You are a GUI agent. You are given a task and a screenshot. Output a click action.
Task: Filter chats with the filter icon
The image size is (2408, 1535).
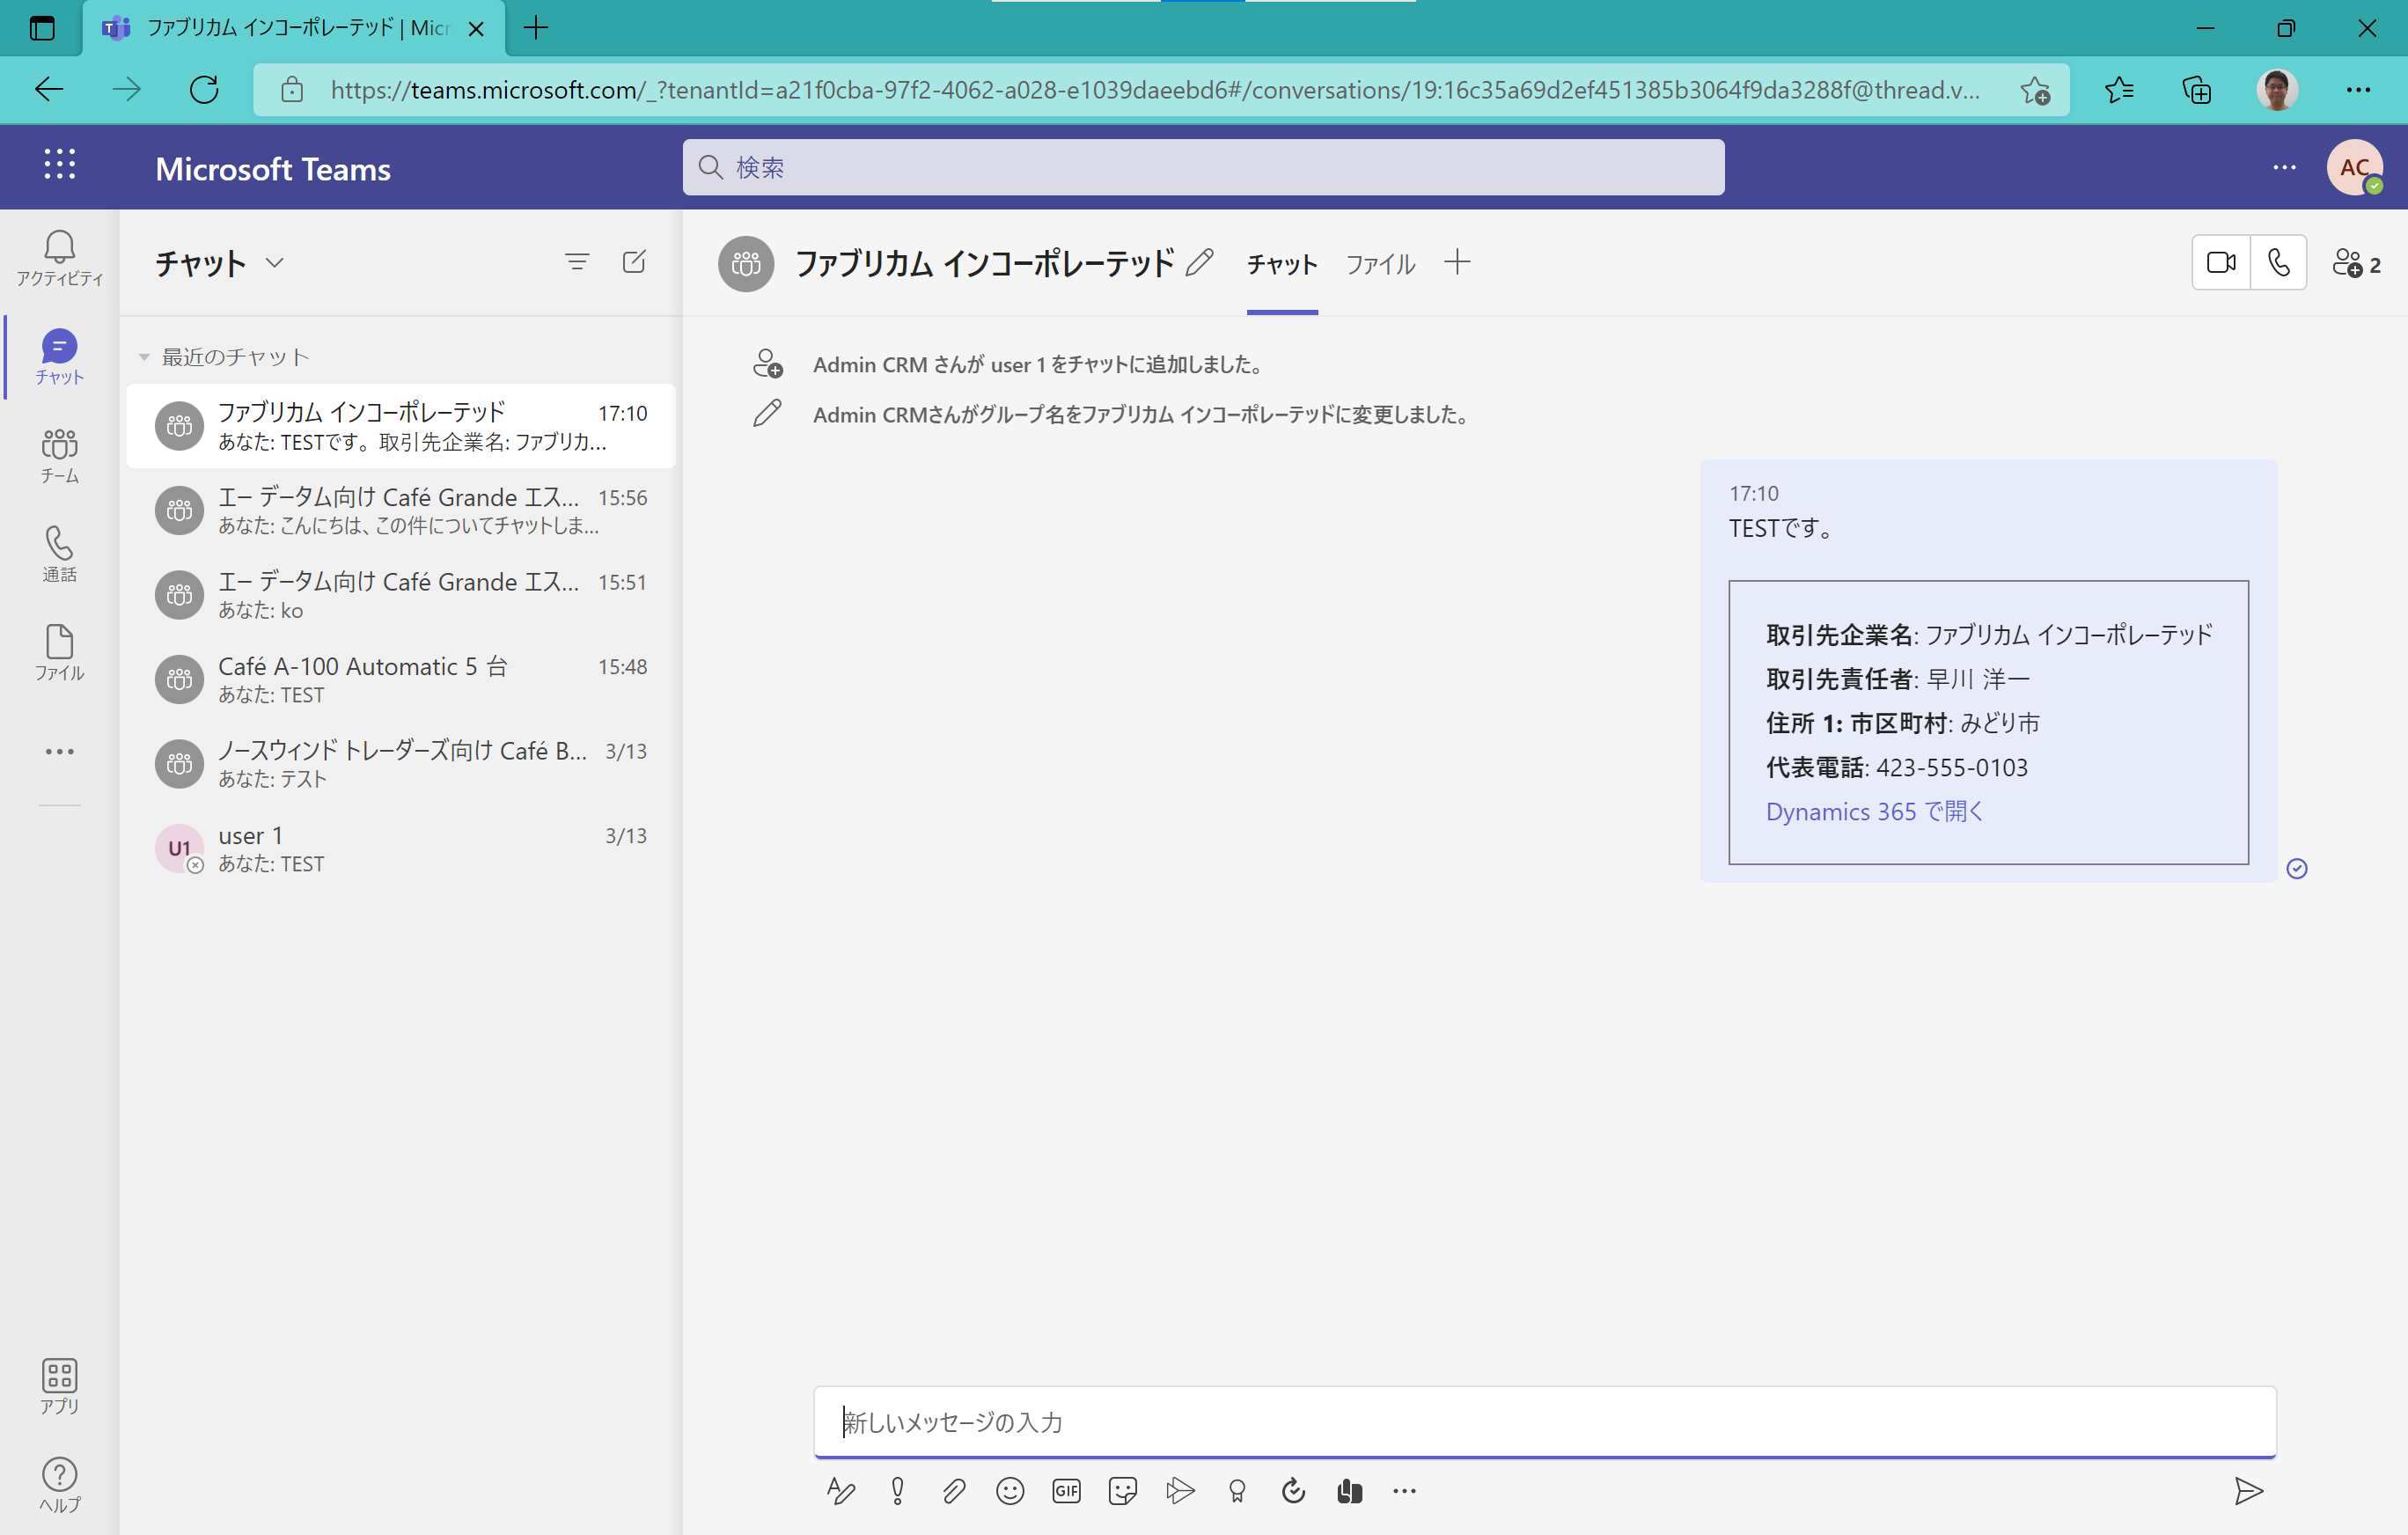click(577, 263)
